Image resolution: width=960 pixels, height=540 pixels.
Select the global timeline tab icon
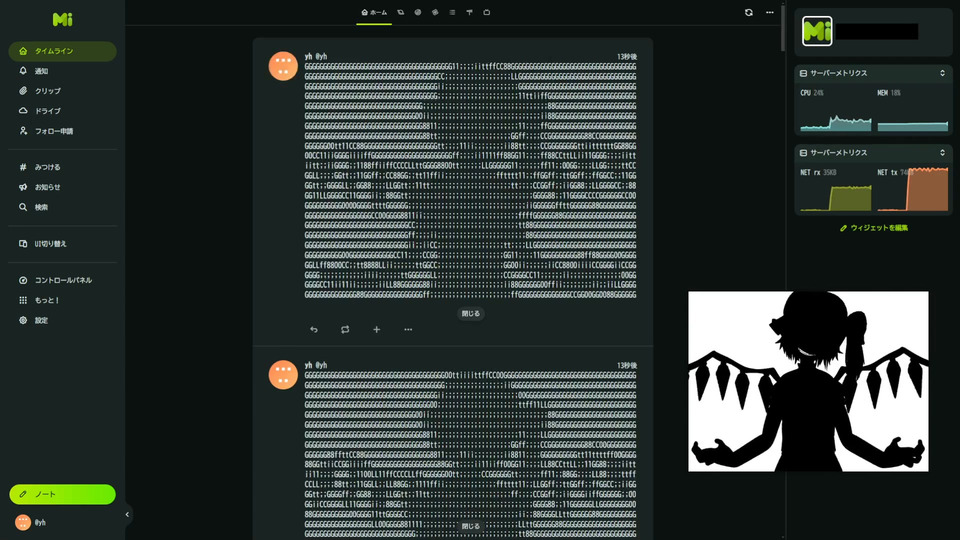point(435,12)
